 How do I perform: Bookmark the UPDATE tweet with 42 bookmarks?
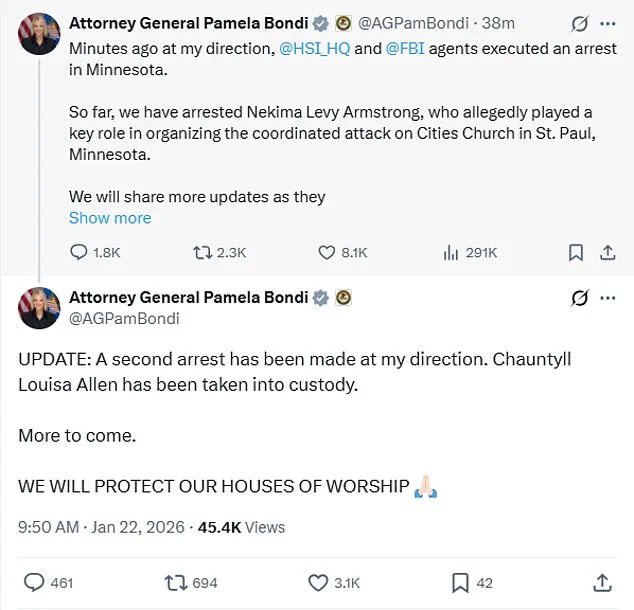pos(461,582)
